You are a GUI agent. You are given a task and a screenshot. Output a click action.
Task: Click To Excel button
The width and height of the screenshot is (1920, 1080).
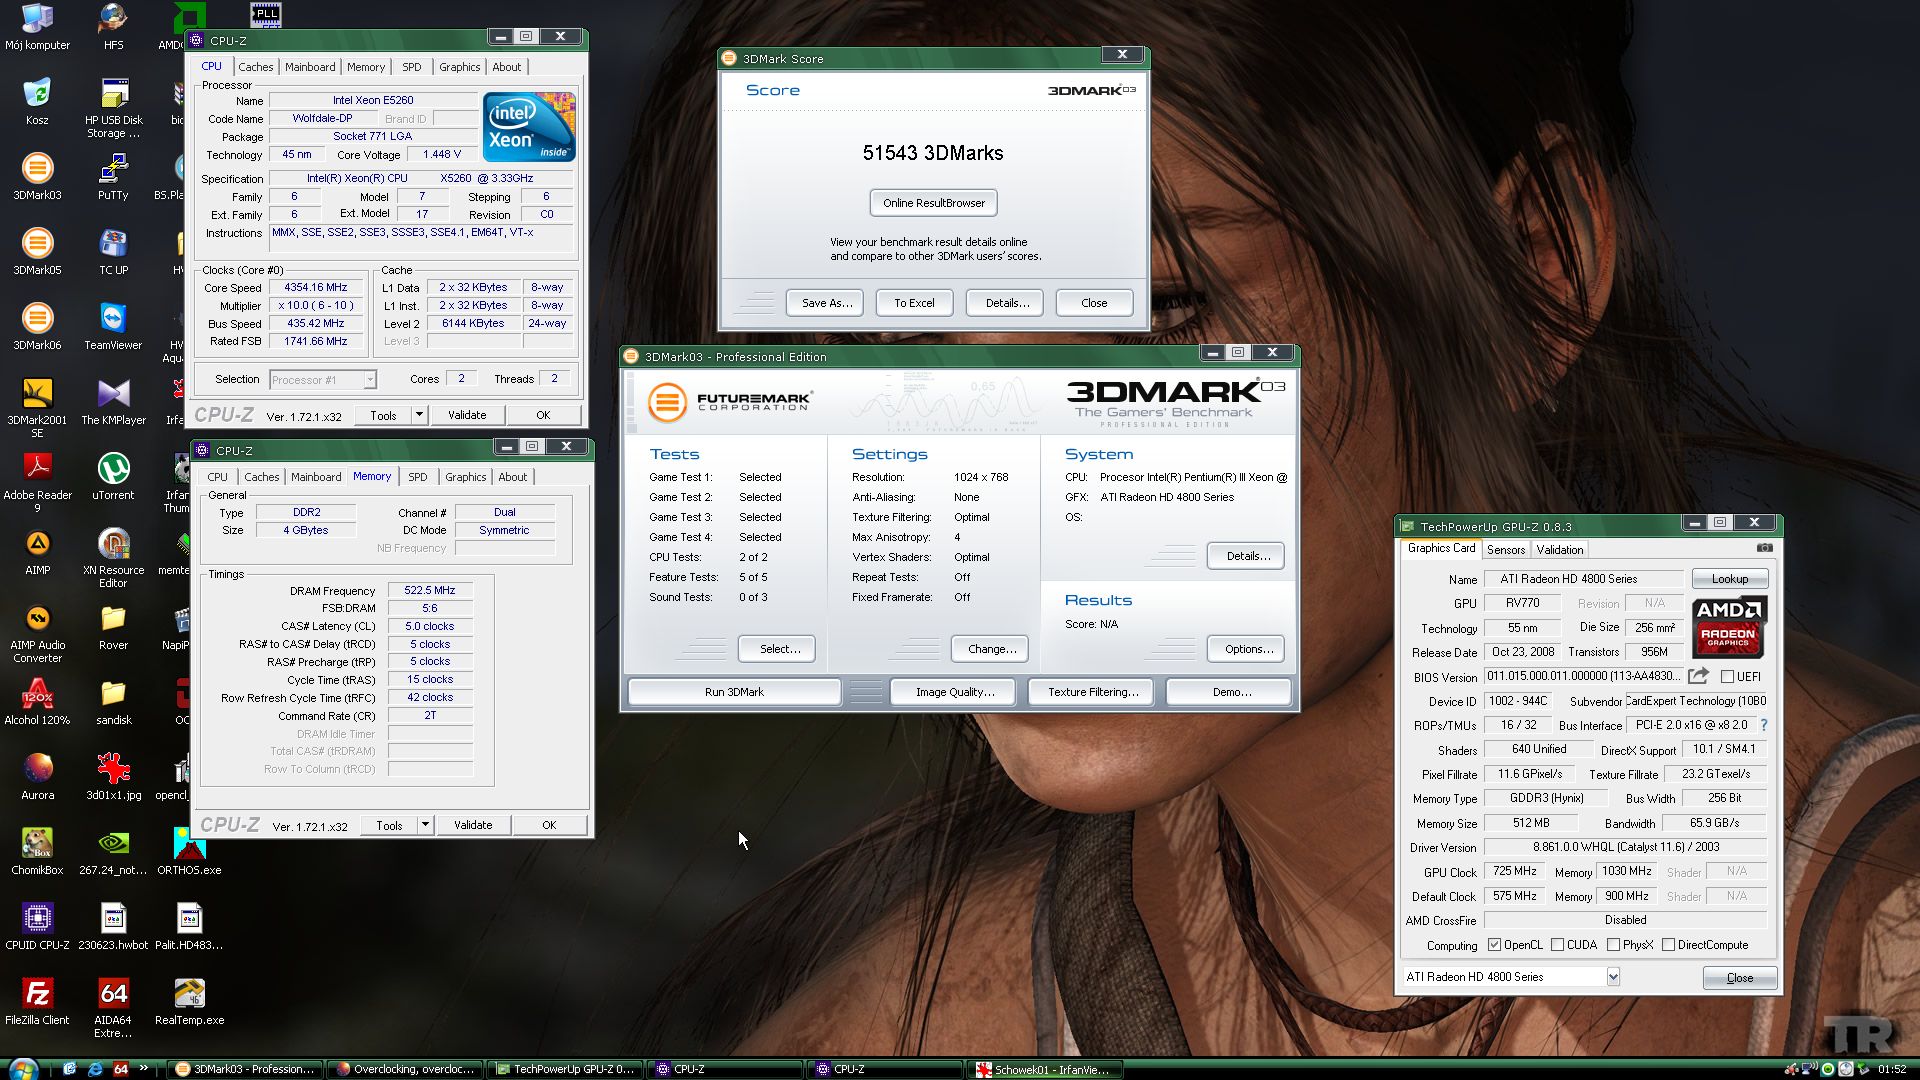(914, 303)
